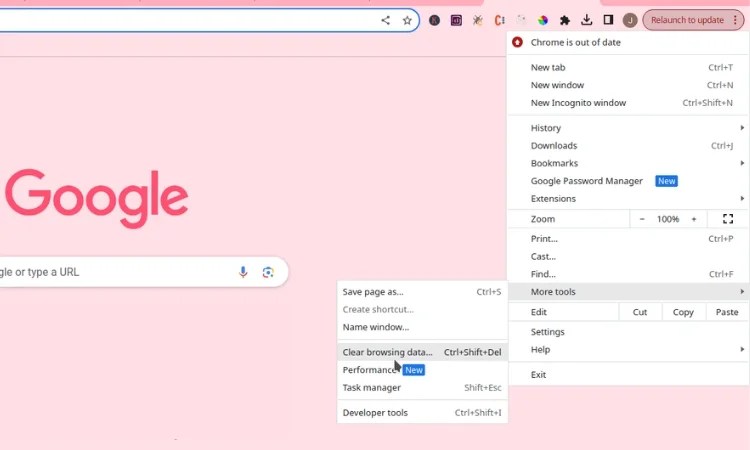Open a New Incognito window
Image resolution: width=750 pixels, height=450 pixels.
point(628,103)
